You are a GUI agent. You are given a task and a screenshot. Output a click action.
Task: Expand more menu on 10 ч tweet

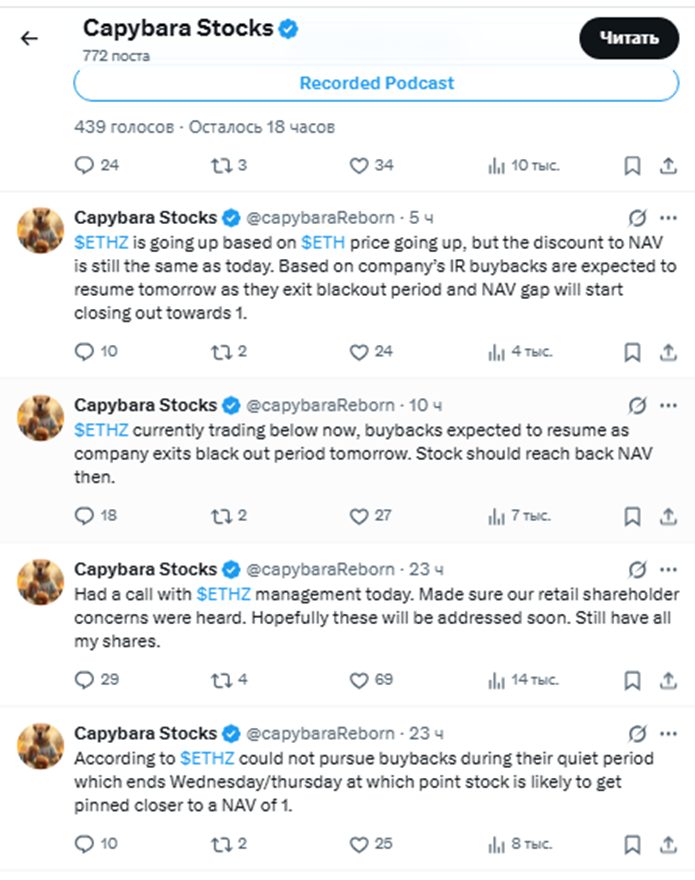point(667,405)
